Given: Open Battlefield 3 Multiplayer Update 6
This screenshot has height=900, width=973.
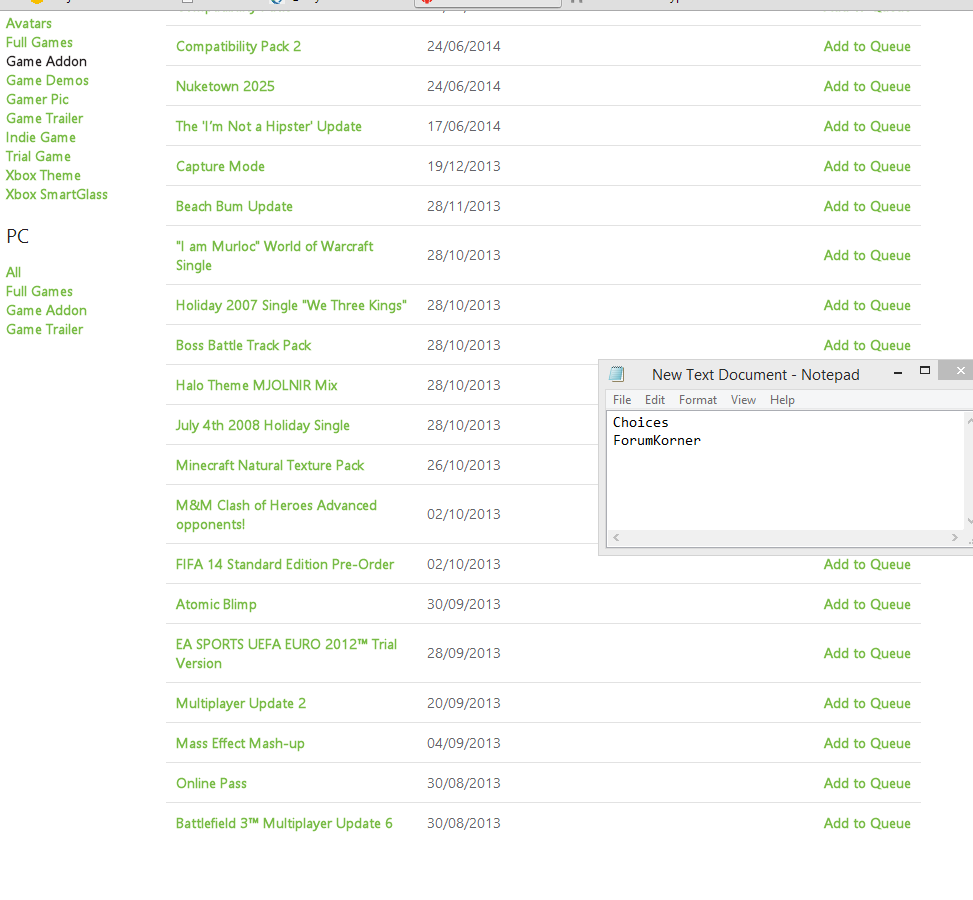Looking at the screenshot, I should 284,824.
